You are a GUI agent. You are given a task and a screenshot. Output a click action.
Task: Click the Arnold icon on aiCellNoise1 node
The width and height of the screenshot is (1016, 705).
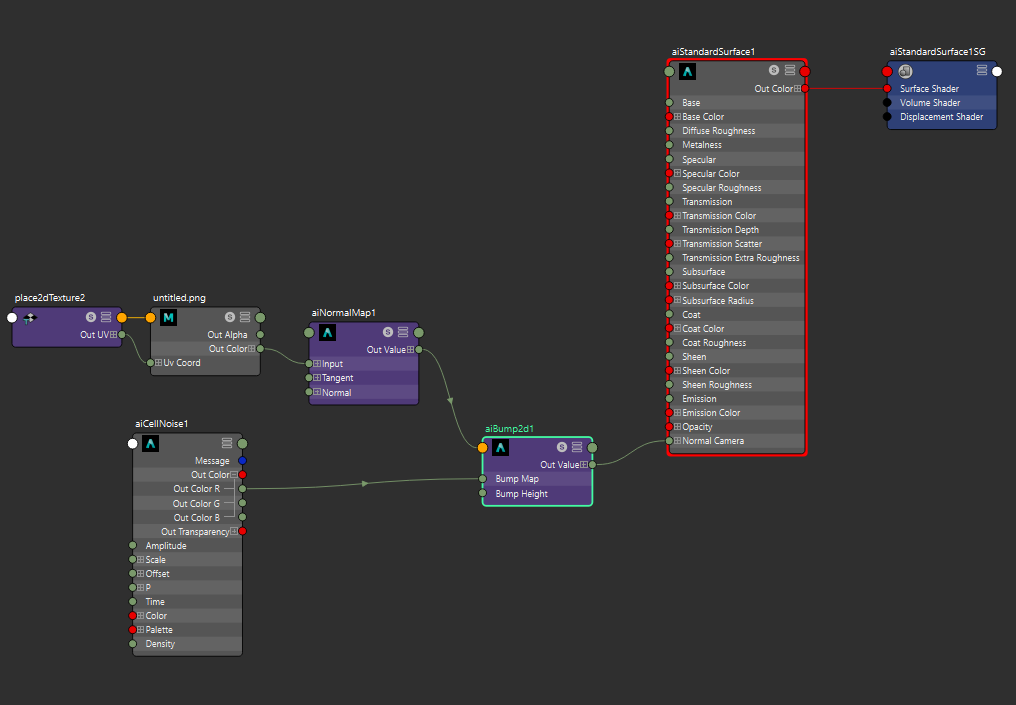click(x=151, y=443)
